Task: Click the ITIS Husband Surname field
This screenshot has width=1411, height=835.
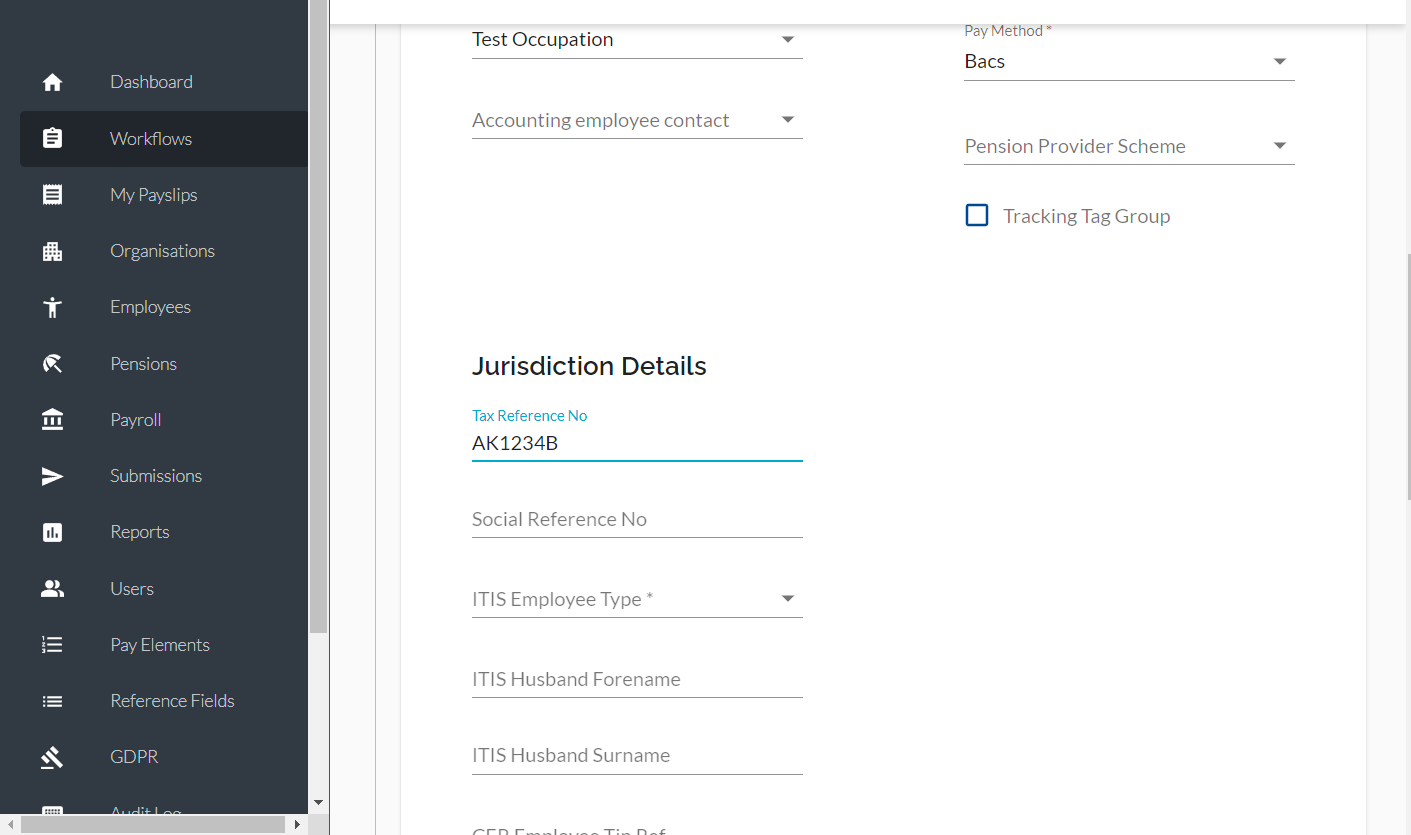Action: [x=637, y=755]
